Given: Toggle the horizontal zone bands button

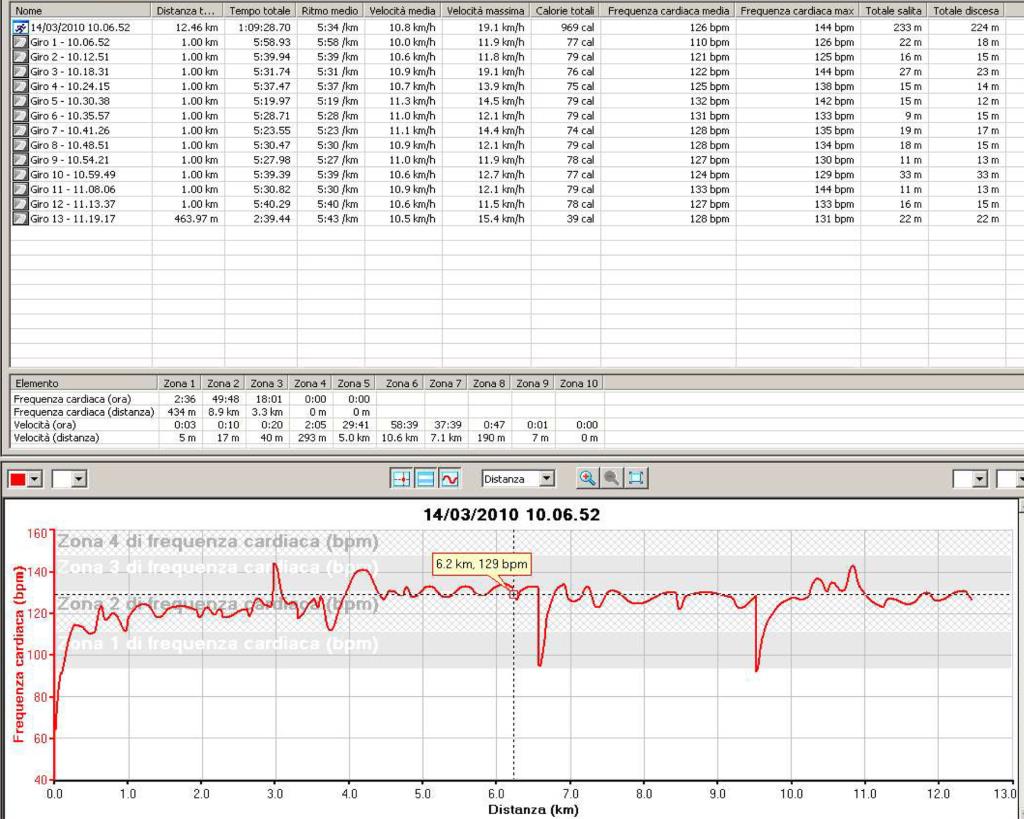Looking at the screenshot, I should pyautogui.click(x=425, y=479).
